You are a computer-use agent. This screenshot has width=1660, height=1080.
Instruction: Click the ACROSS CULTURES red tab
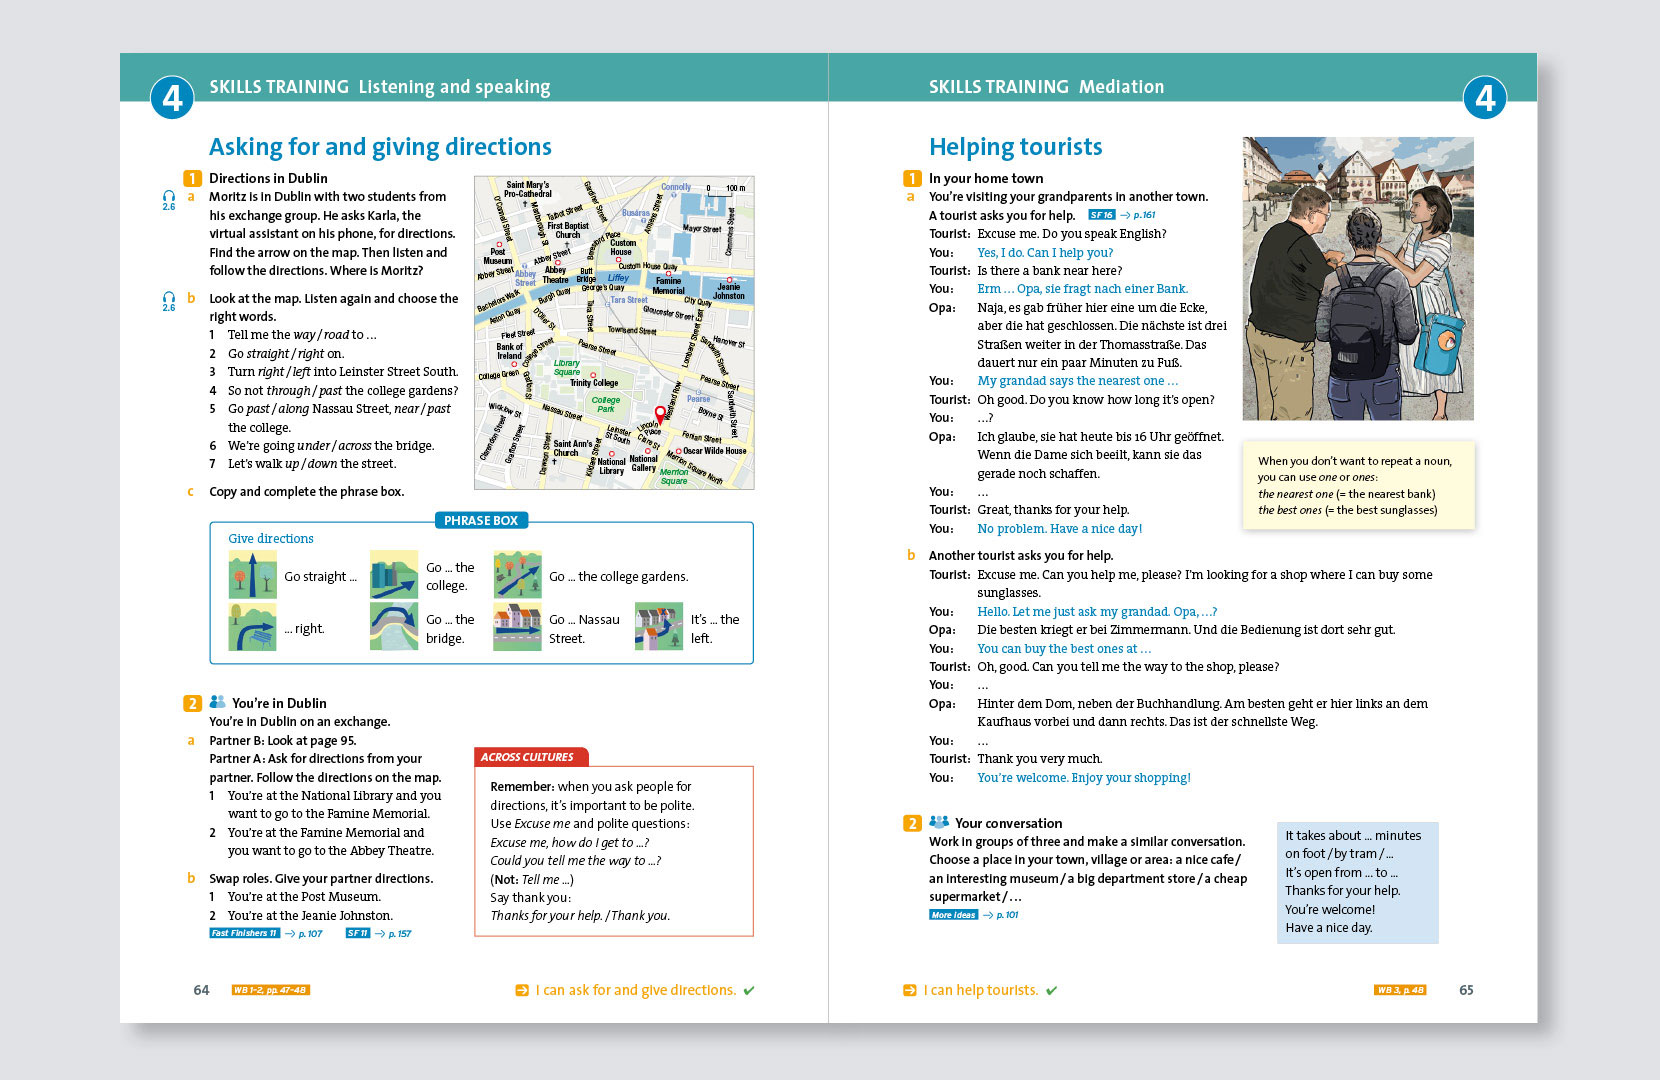coord(528,757)
